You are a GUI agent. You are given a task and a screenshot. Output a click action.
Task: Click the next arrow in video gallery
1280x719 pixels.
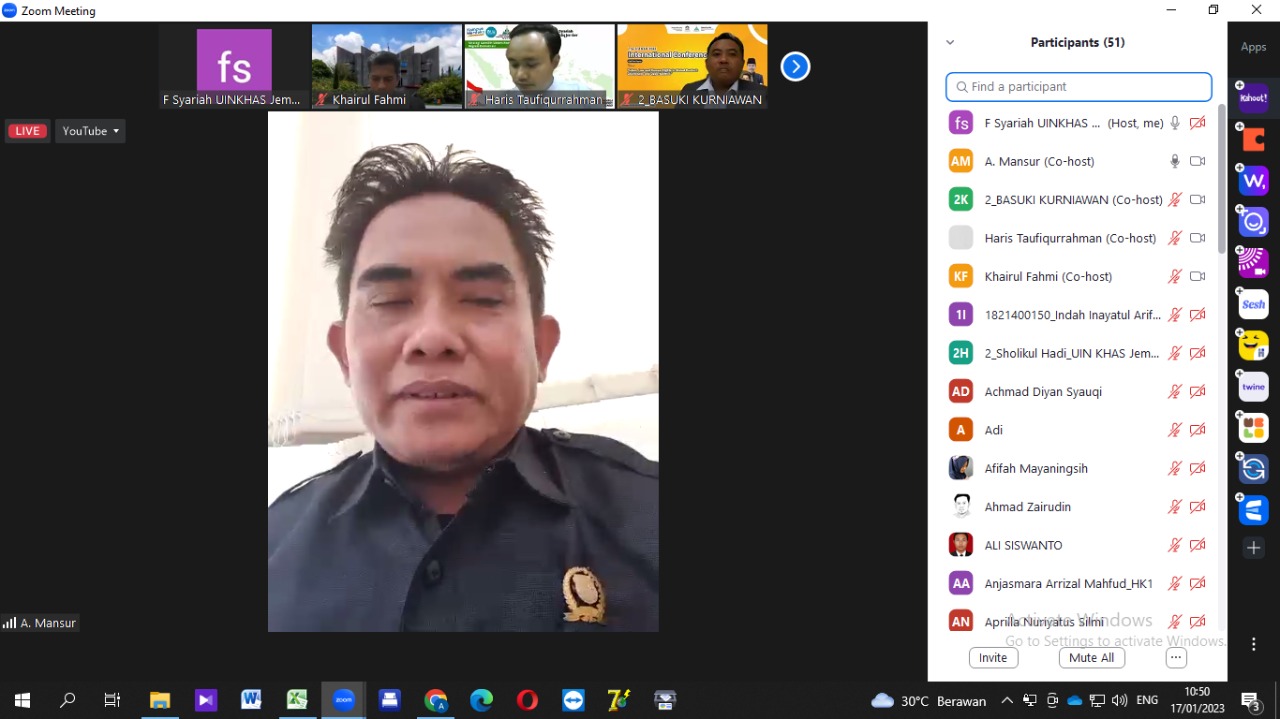point(795,67)
